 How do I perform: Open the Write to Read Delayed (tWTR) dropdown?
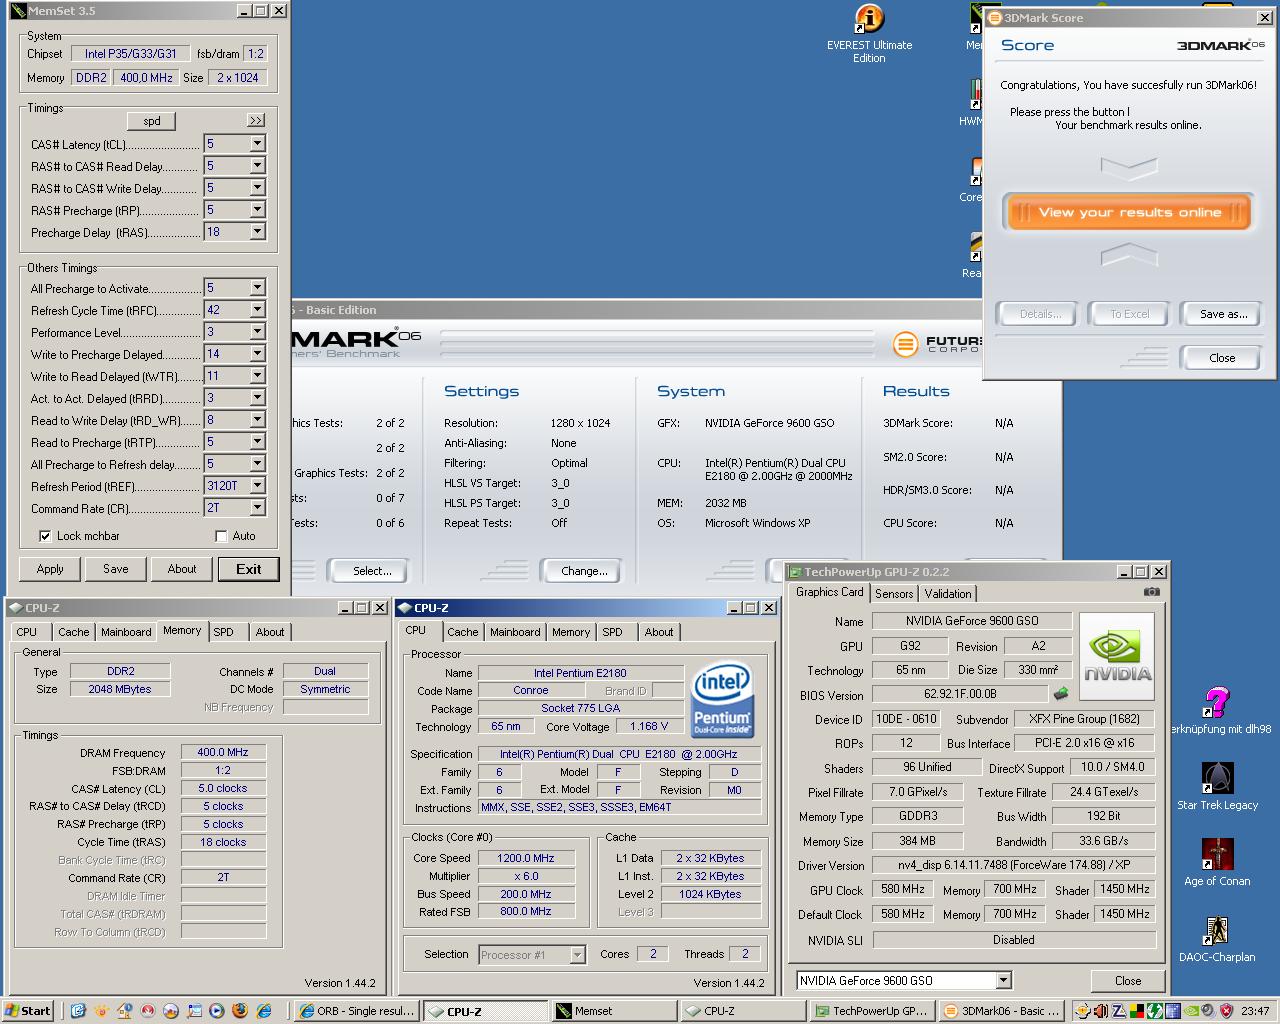pos(257,376)
